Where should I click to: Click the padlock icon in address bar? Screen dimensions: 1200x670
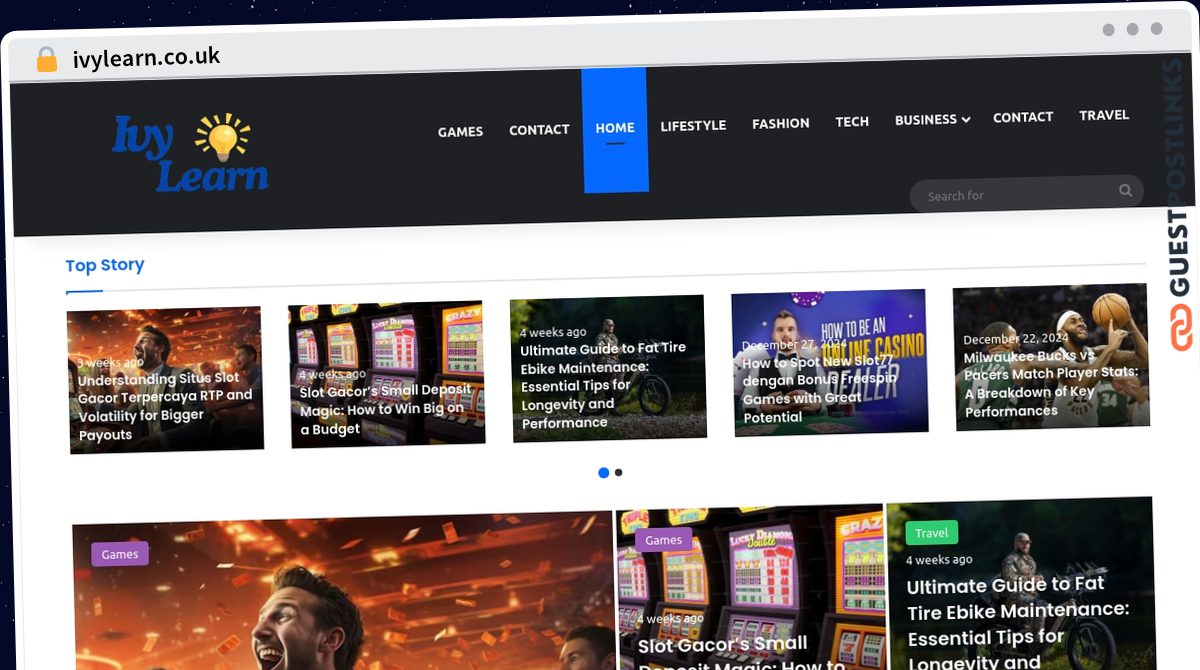click(x=46, y=59)
